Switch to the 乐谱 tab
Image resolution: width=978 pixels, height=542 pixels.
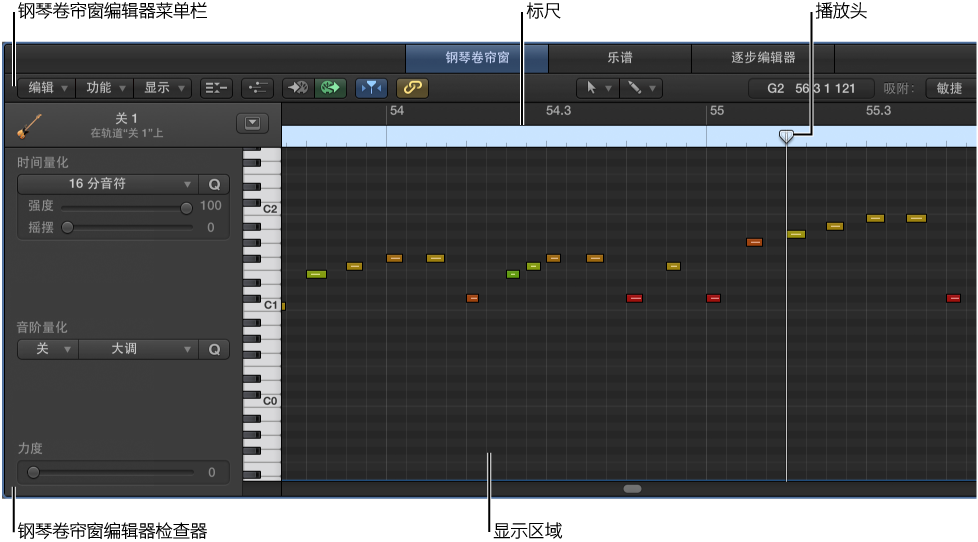tap(620, 58)
